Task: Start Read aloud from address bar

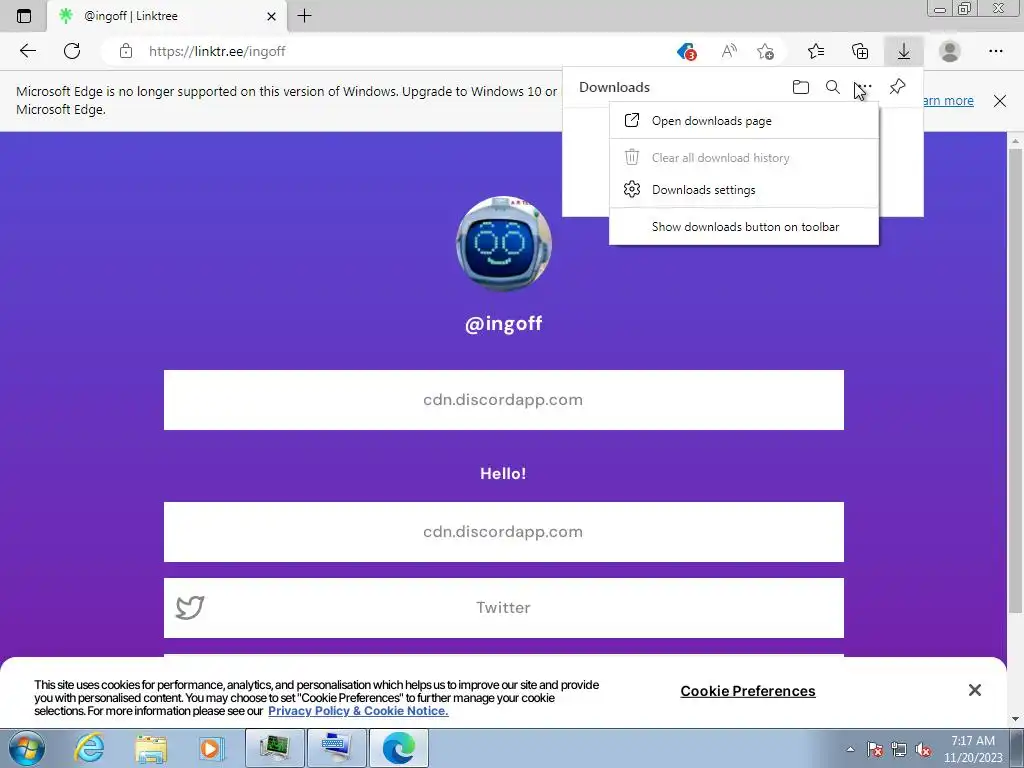Action: pyautogui.click(x=729, y=52)
